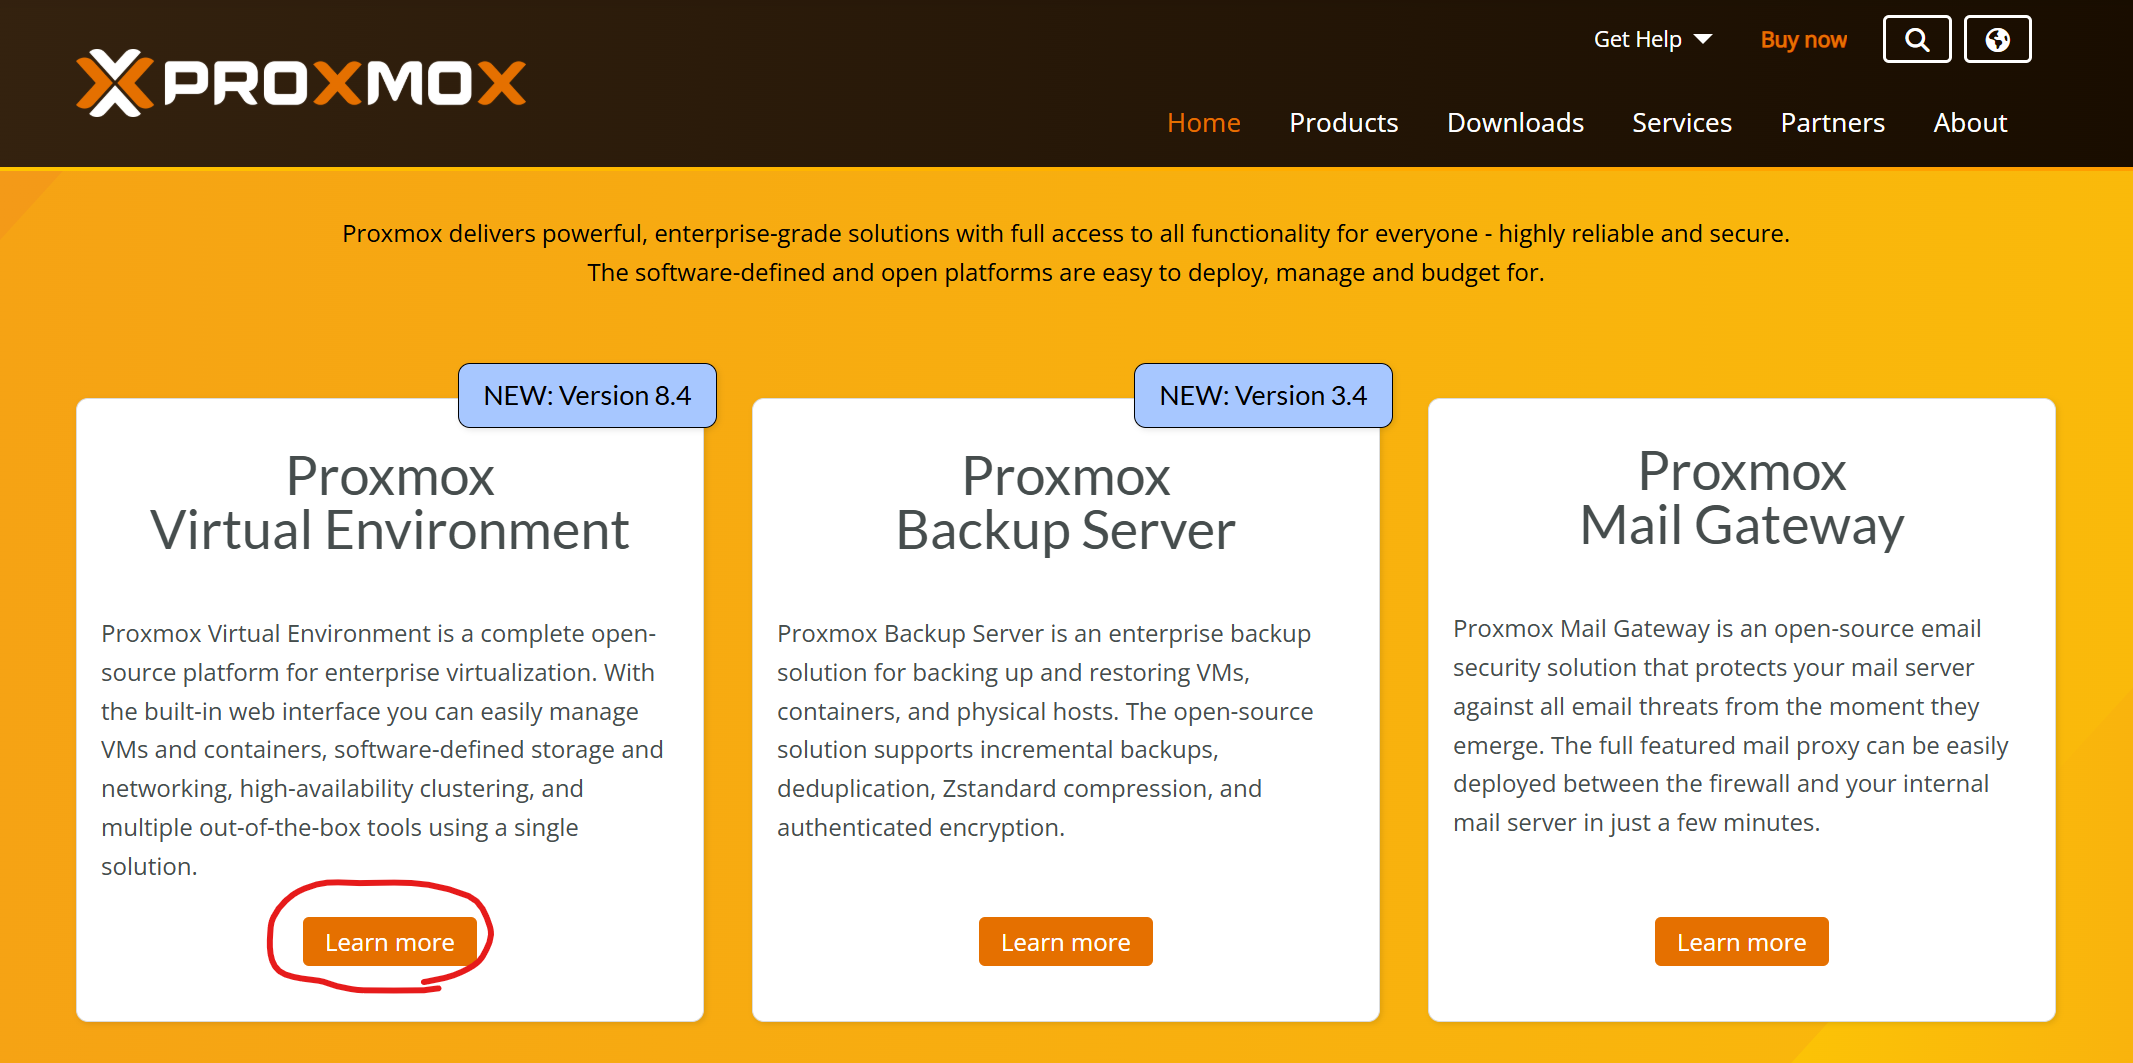Click the Buy now link
Screen dimensions: 2133x1063
coord(1803,40)
